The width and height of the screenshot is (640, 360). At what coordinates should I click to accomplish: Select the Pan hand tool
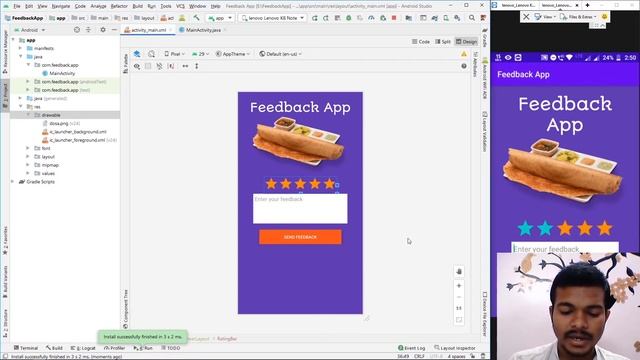click(x=459, y=272)
